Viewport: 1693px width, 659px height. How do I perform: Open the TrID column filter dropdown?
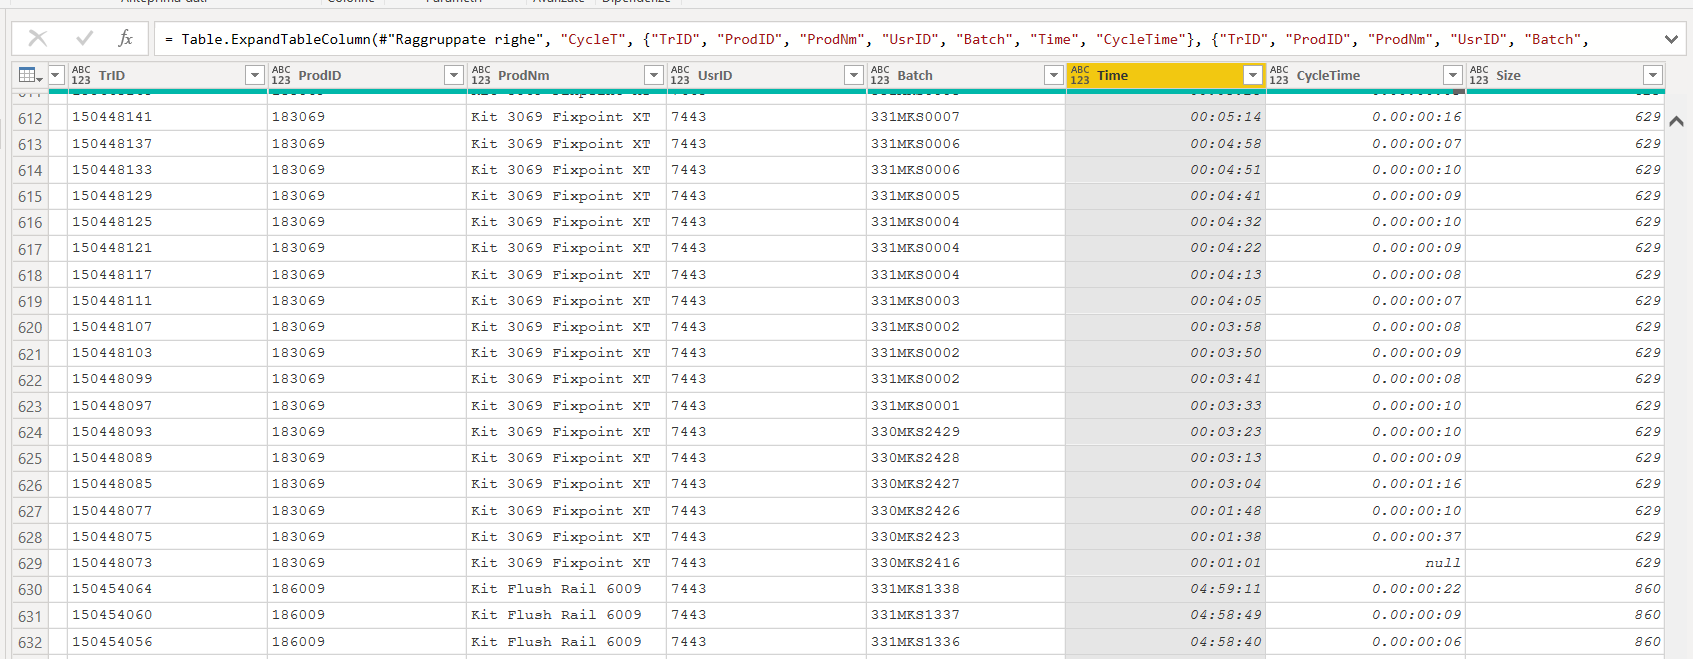tap(254, 75)
